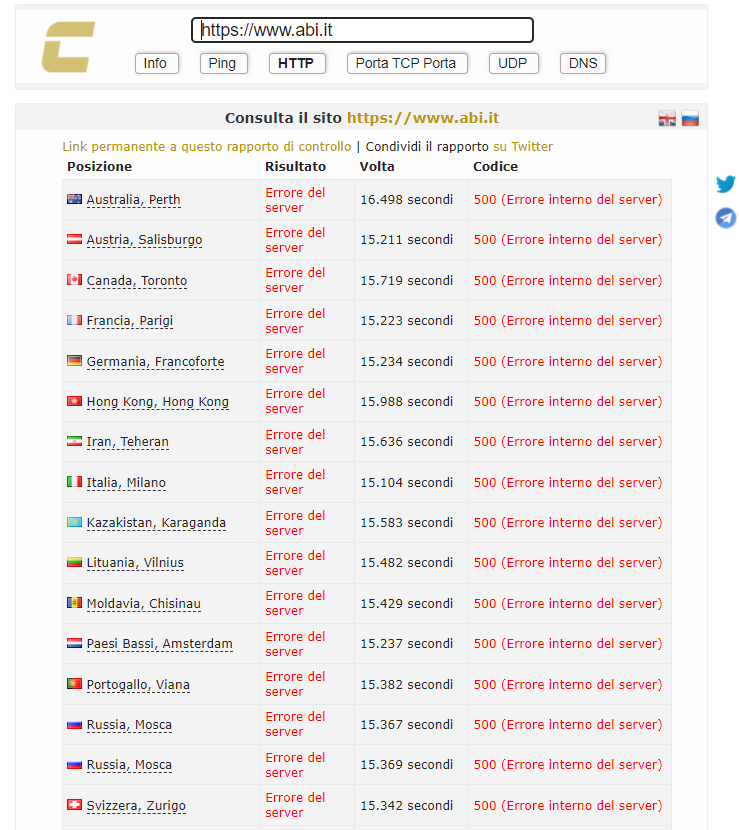Switch language using the Russian flag icon
Screen dimensions: 739x830
[690, 119]
